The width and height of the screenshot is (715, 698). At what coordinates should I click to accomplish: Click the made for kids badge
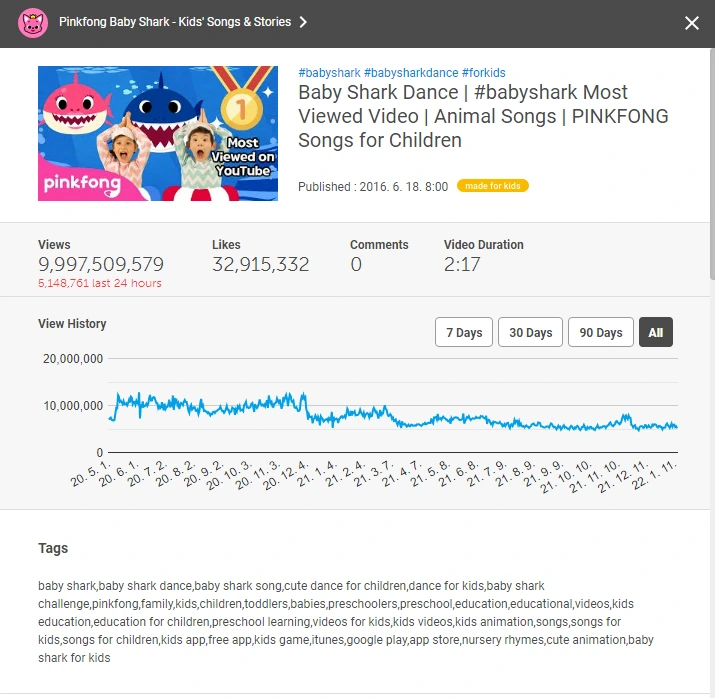coord(492,186)
